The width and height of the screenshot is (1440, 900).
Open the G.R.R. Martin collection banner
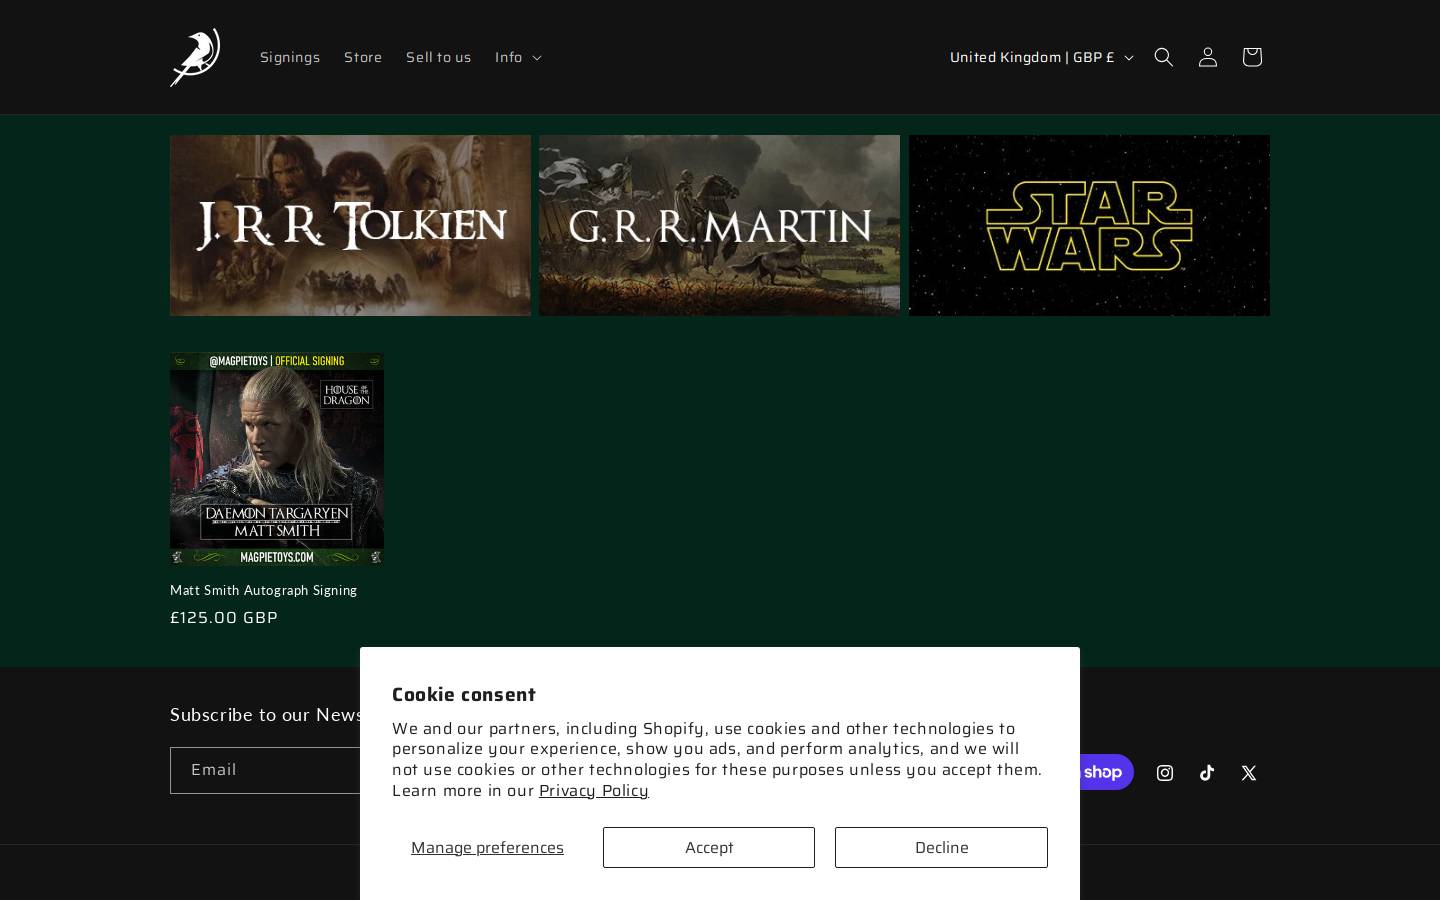tap(719, 225)
